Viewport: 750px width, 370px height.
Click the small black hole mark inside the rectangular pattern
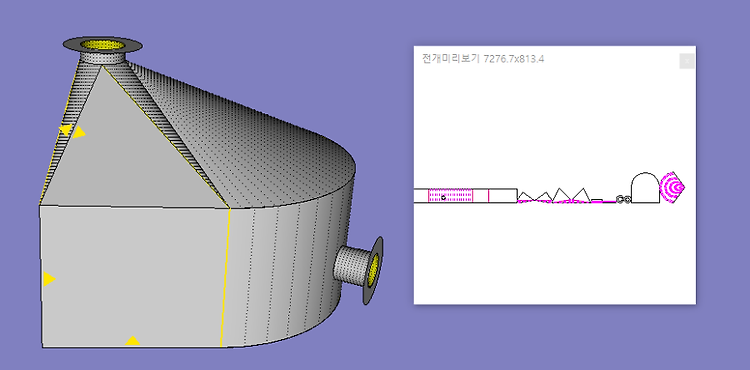click(x=443, y=197)
